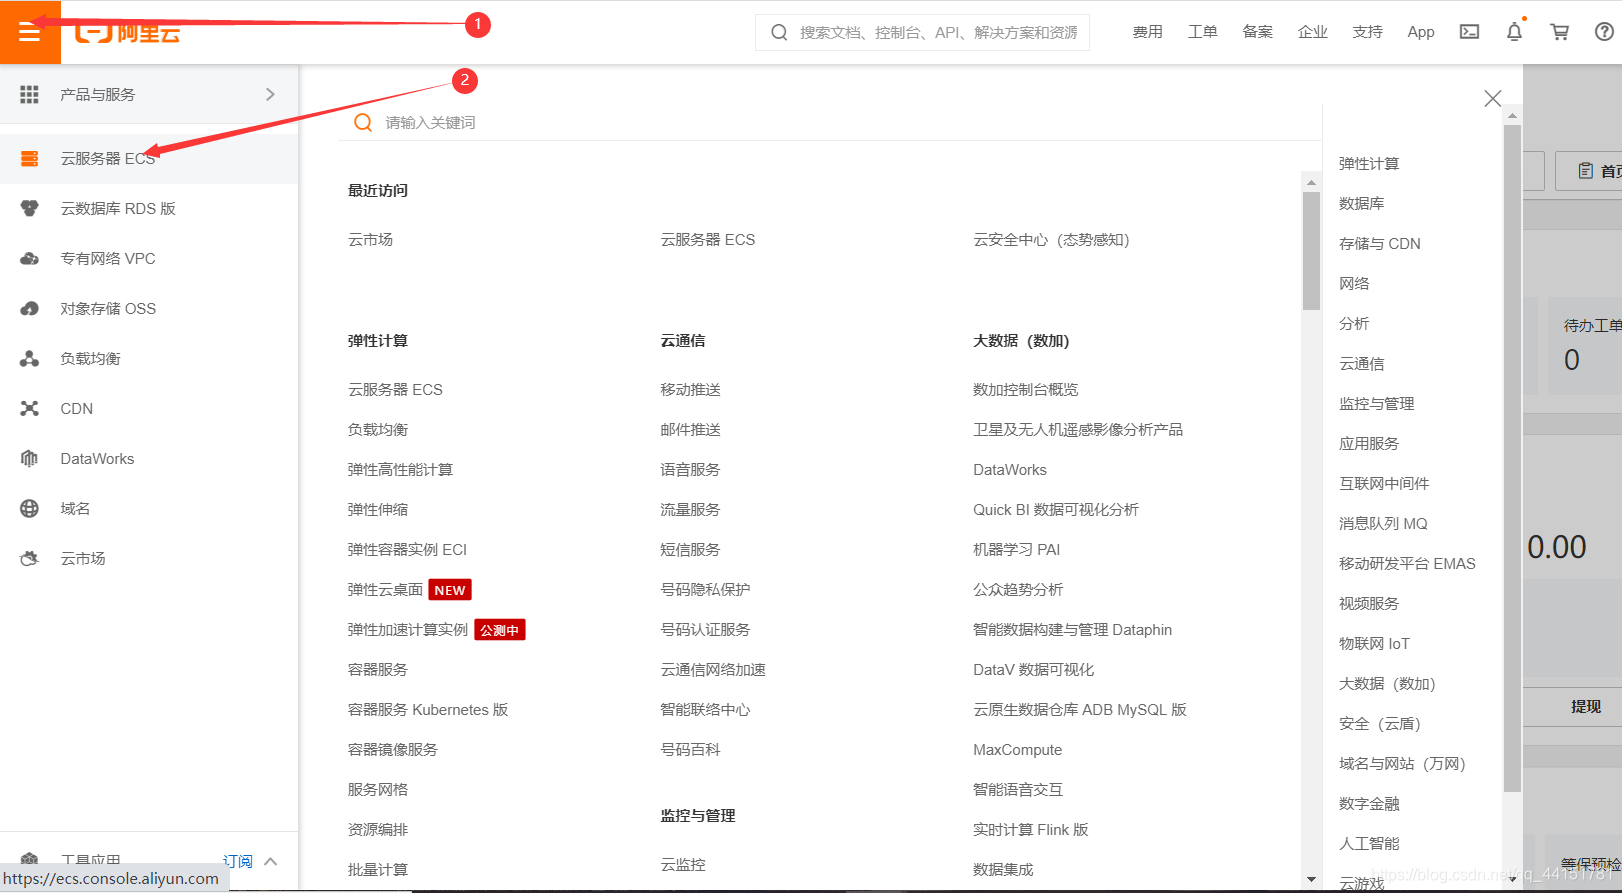Expand 产品与服务 chevron arrow
The height and width of the screenshot is (893, 1622).
click(270, 94)
